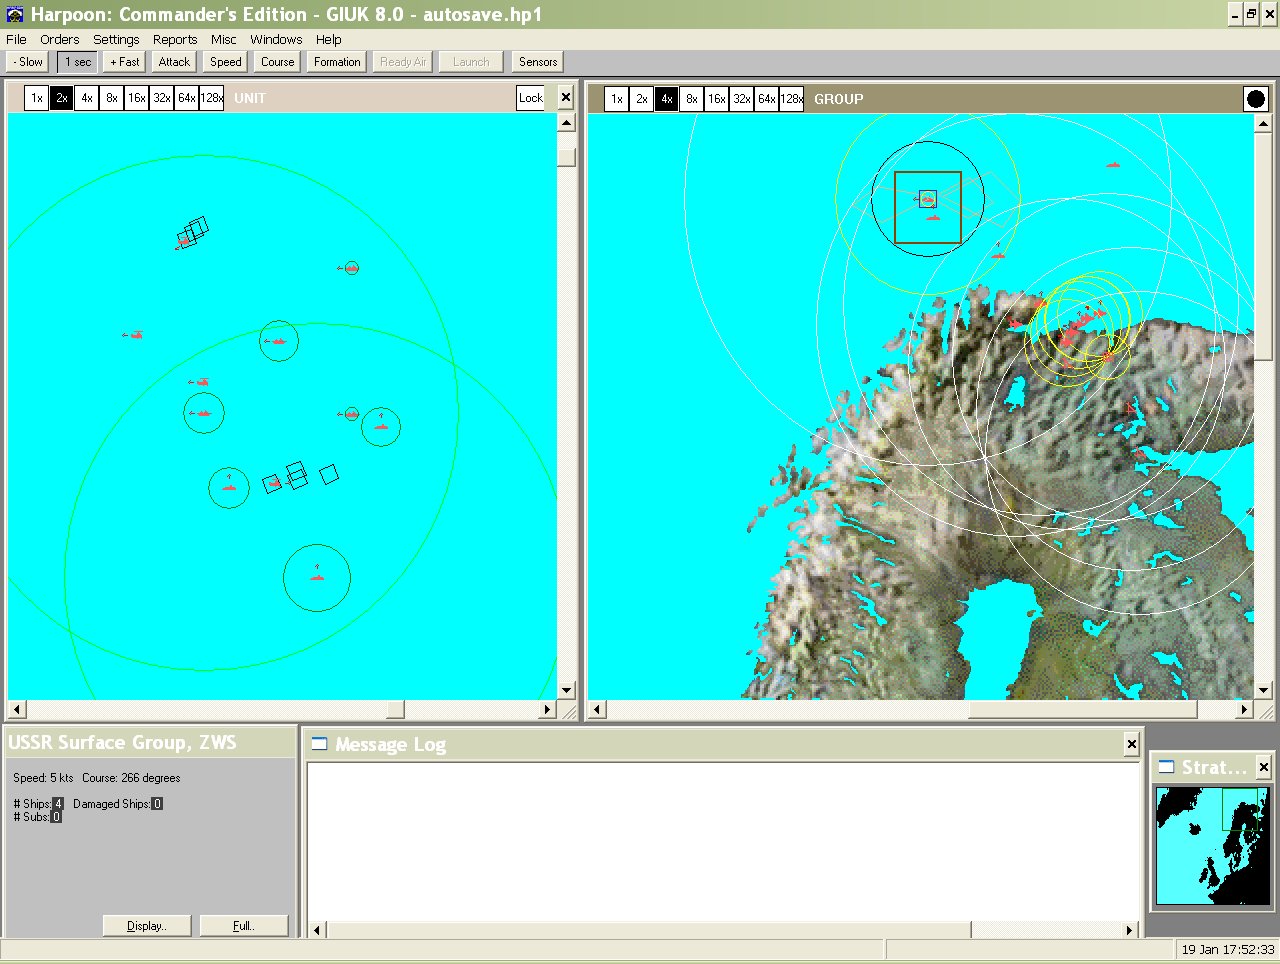Click Unit window scroll up arrow
The width and height of the screenshot is (1280, 964).
(x=566, y=123)
